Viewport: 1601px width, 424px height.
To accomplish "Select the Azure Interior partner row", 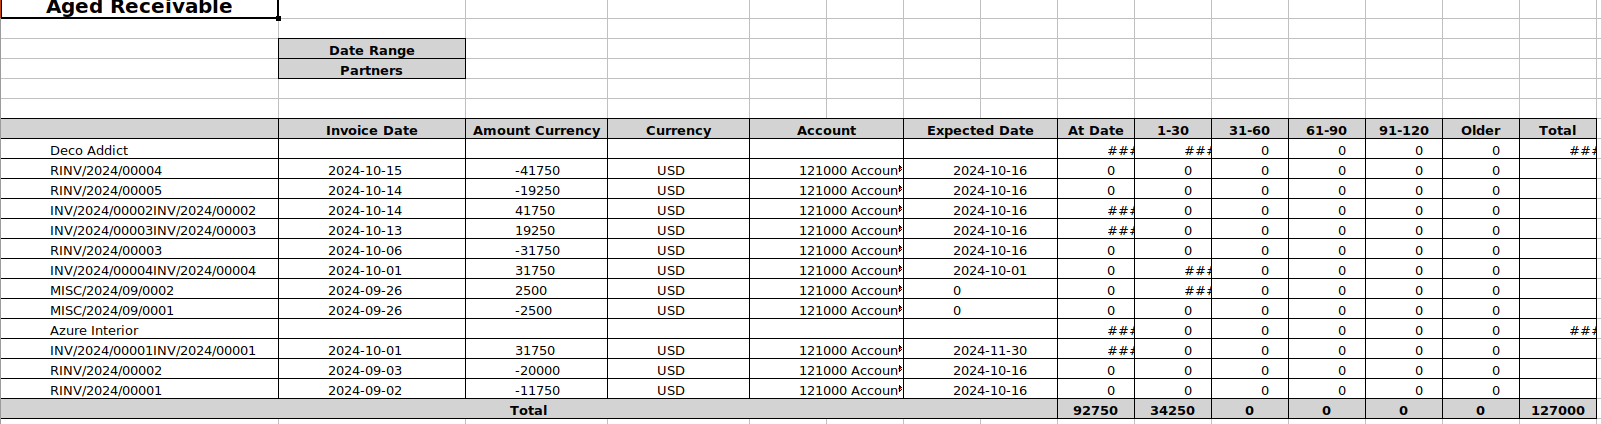I will coord(94,330).
